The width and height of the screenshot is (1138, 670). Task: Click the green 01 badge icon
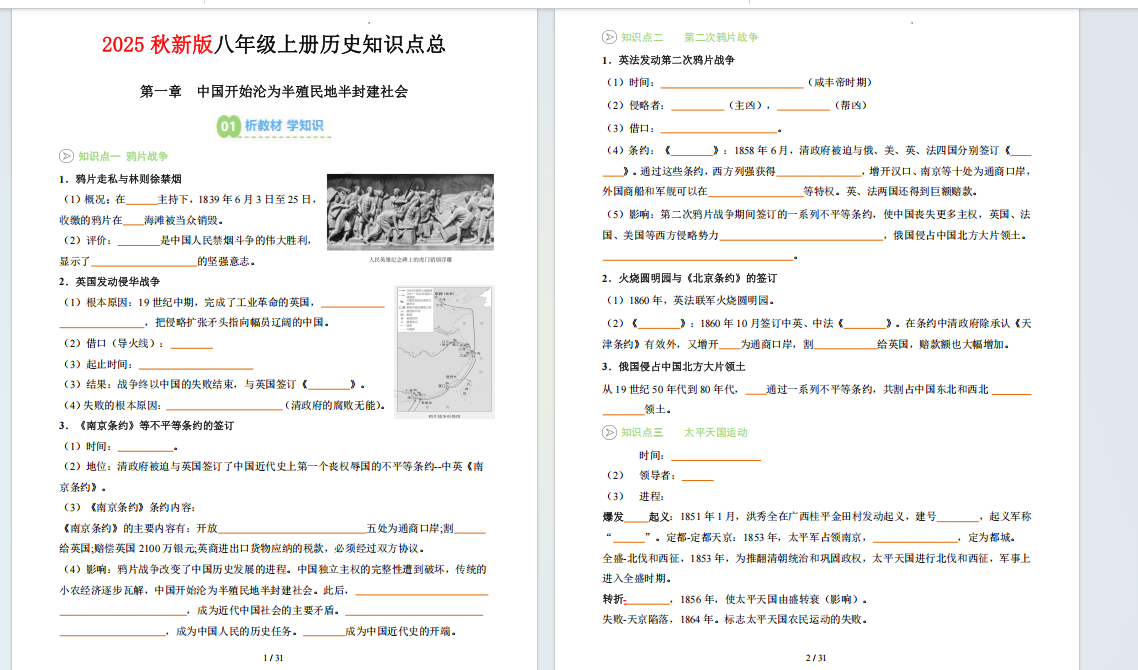(x=228, y=126)
